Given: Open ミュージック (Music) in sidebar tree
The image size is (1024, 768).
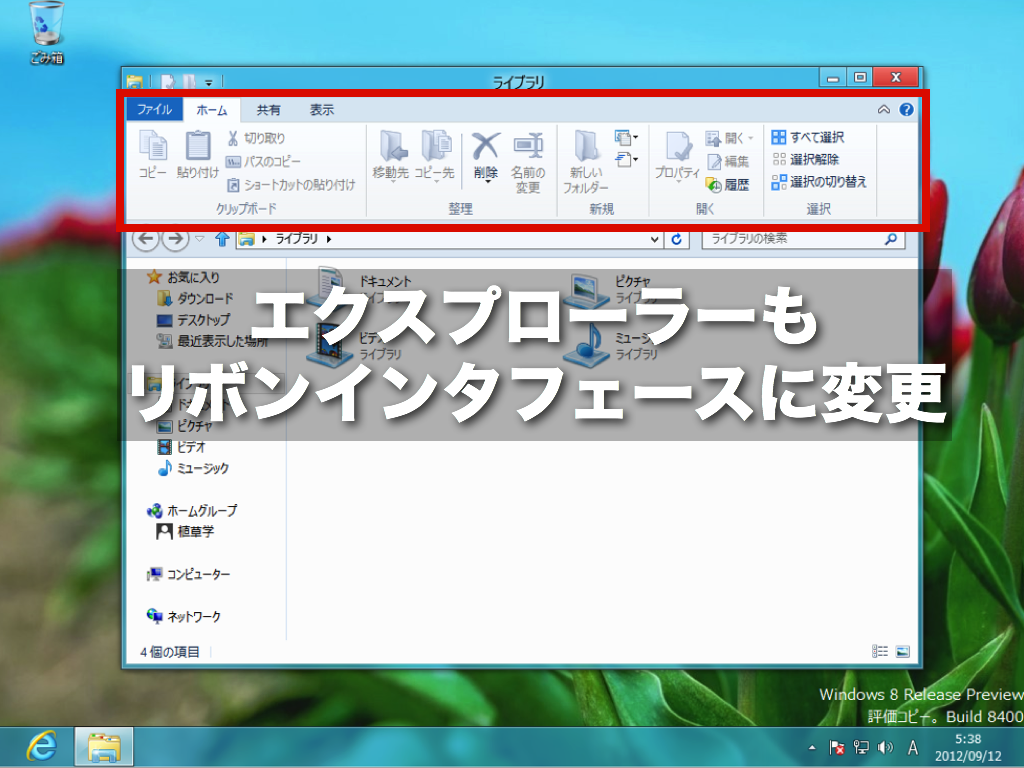Looking at the screenshot, I should (193, 468).
